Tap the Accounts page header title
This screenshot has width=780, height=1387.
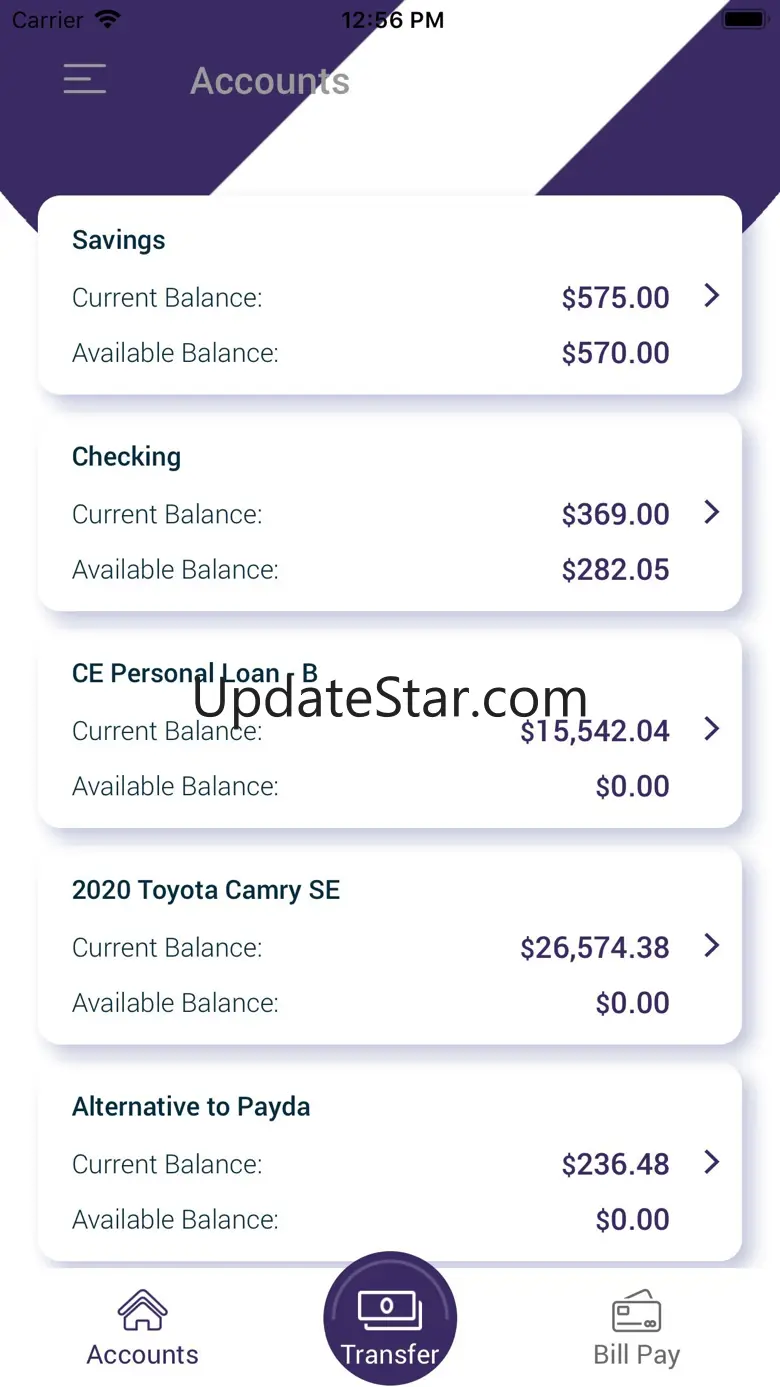pyautogui.click(x=270, y=81)
